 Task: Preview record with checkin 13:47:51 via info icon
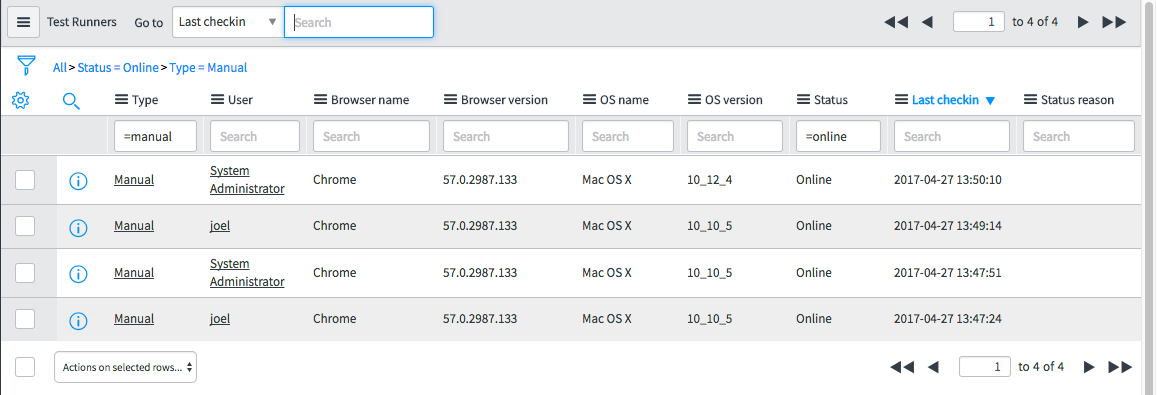[78, 274]
